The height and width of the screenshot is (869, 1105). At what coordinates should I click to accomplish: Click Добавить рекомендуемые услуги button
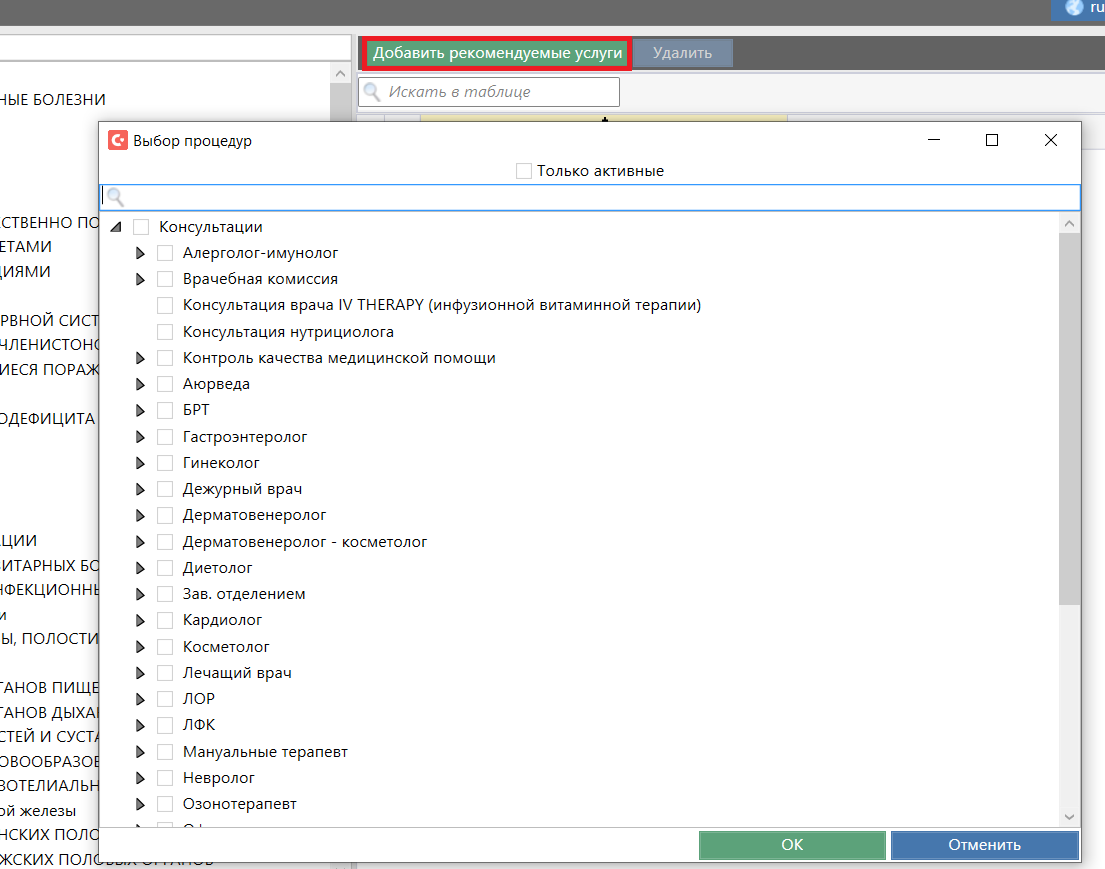[x=497, y=53]
